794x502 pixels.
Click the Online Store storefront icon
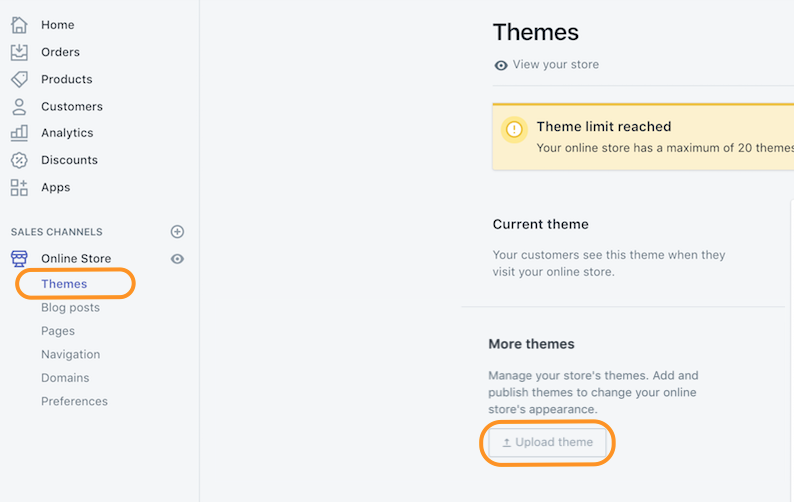coord(19,259)
